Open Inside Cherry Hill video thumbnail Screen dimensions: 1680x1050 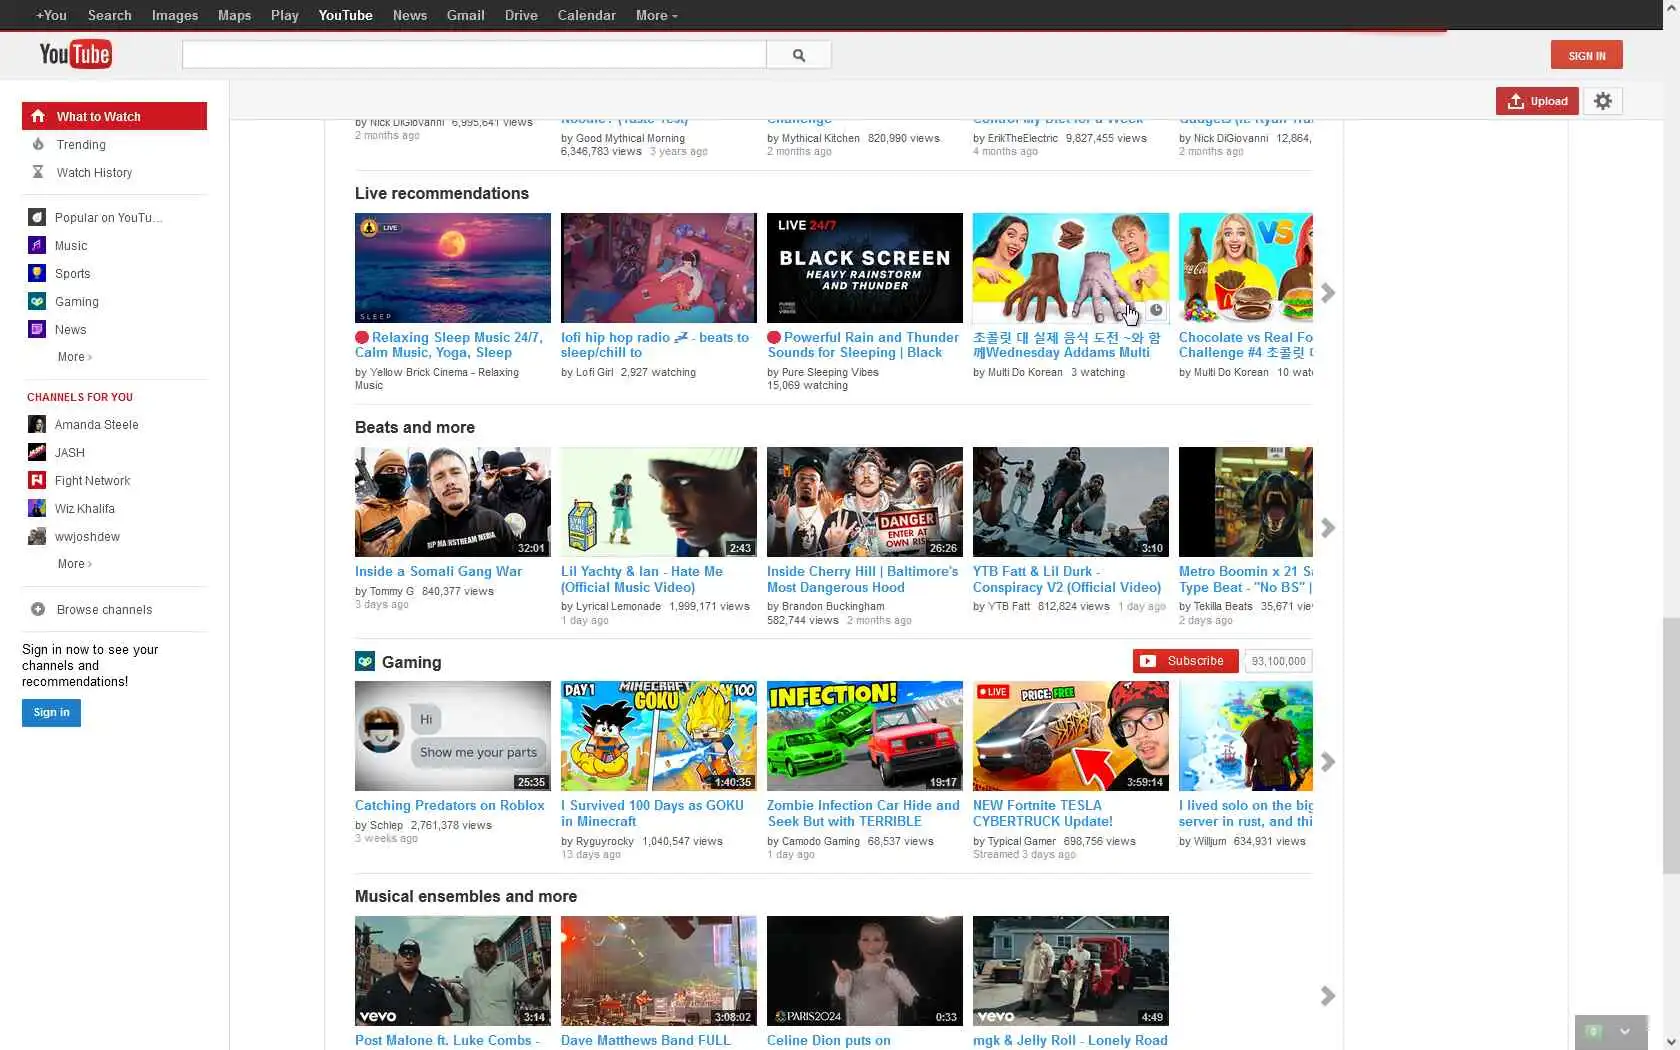click(864, 502)
